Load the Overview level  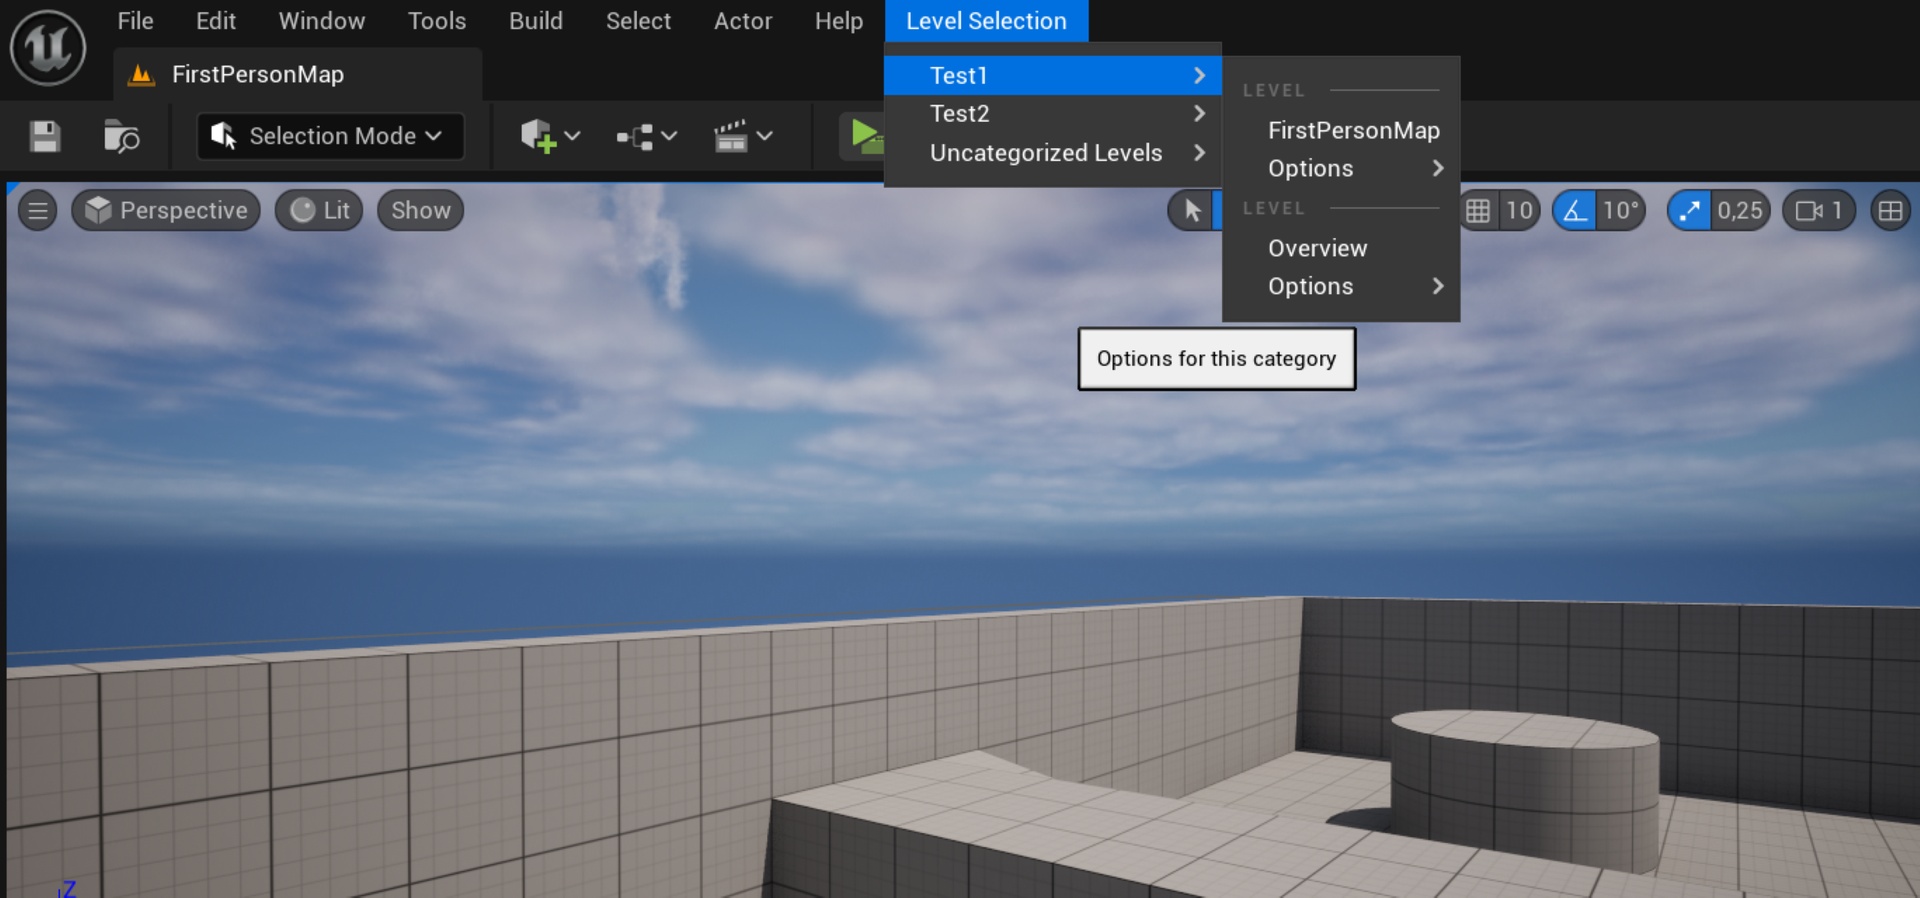pyautogui.click(x=1341, y=249)
